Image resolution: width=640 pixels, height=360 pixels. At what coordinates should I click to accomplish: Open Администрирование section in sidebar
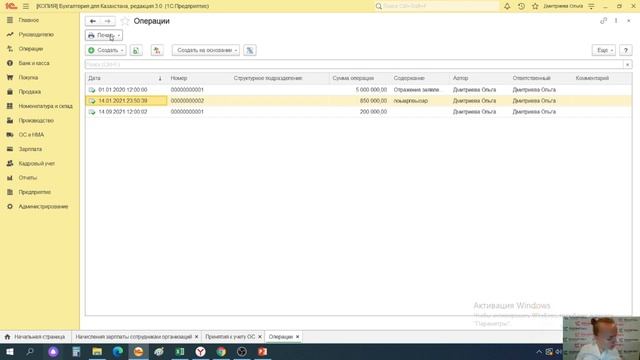(43, 207)
